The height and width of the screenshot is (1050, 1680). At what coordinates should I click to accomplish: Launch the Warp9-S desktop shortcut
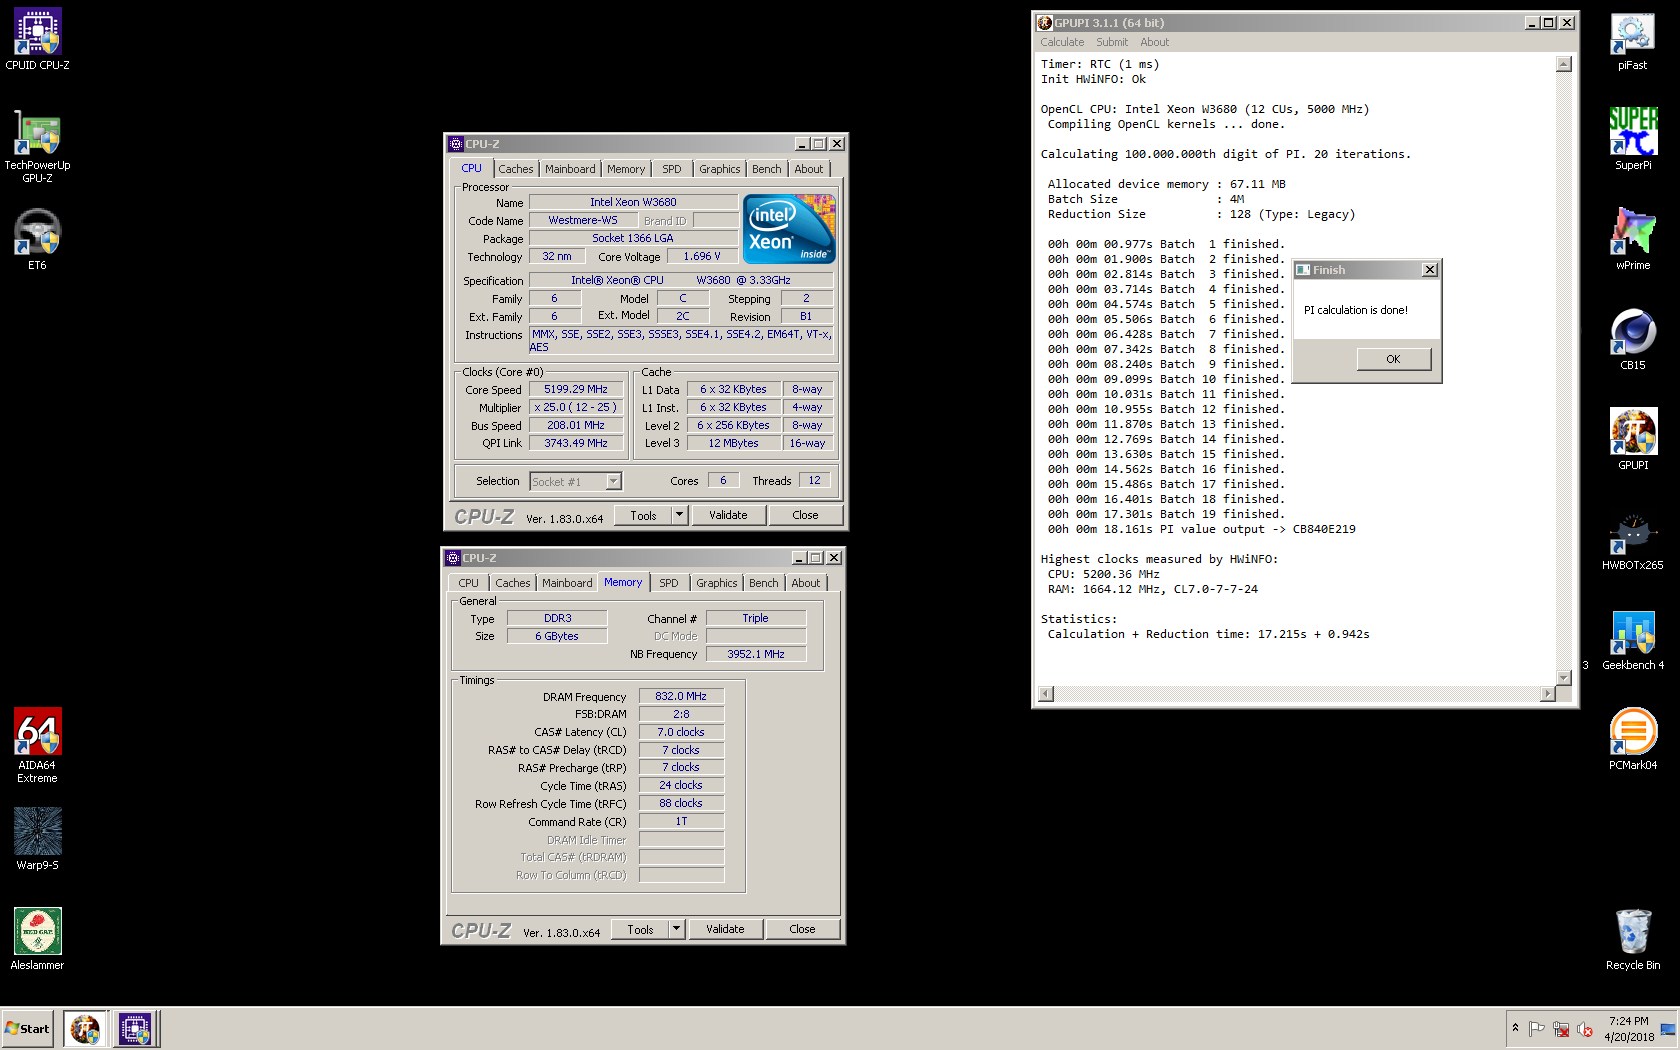pyautogui.click(x=37, y=839)
